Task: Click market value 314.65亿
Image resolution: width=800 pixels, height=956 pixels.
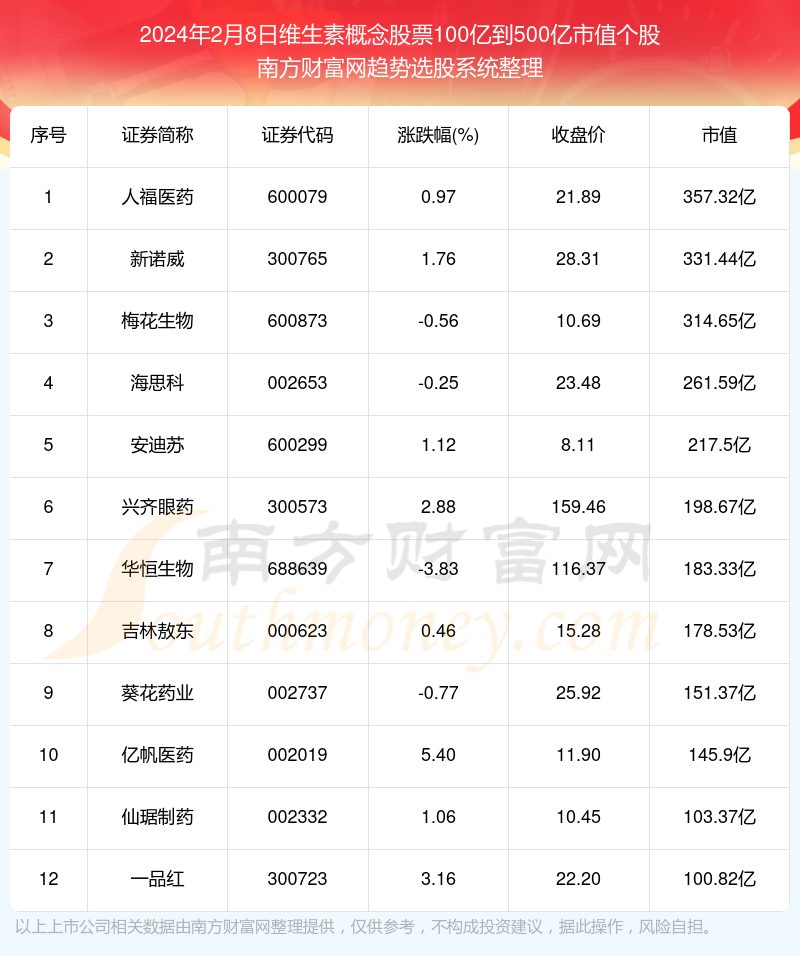Action: [x=720, y=321]
